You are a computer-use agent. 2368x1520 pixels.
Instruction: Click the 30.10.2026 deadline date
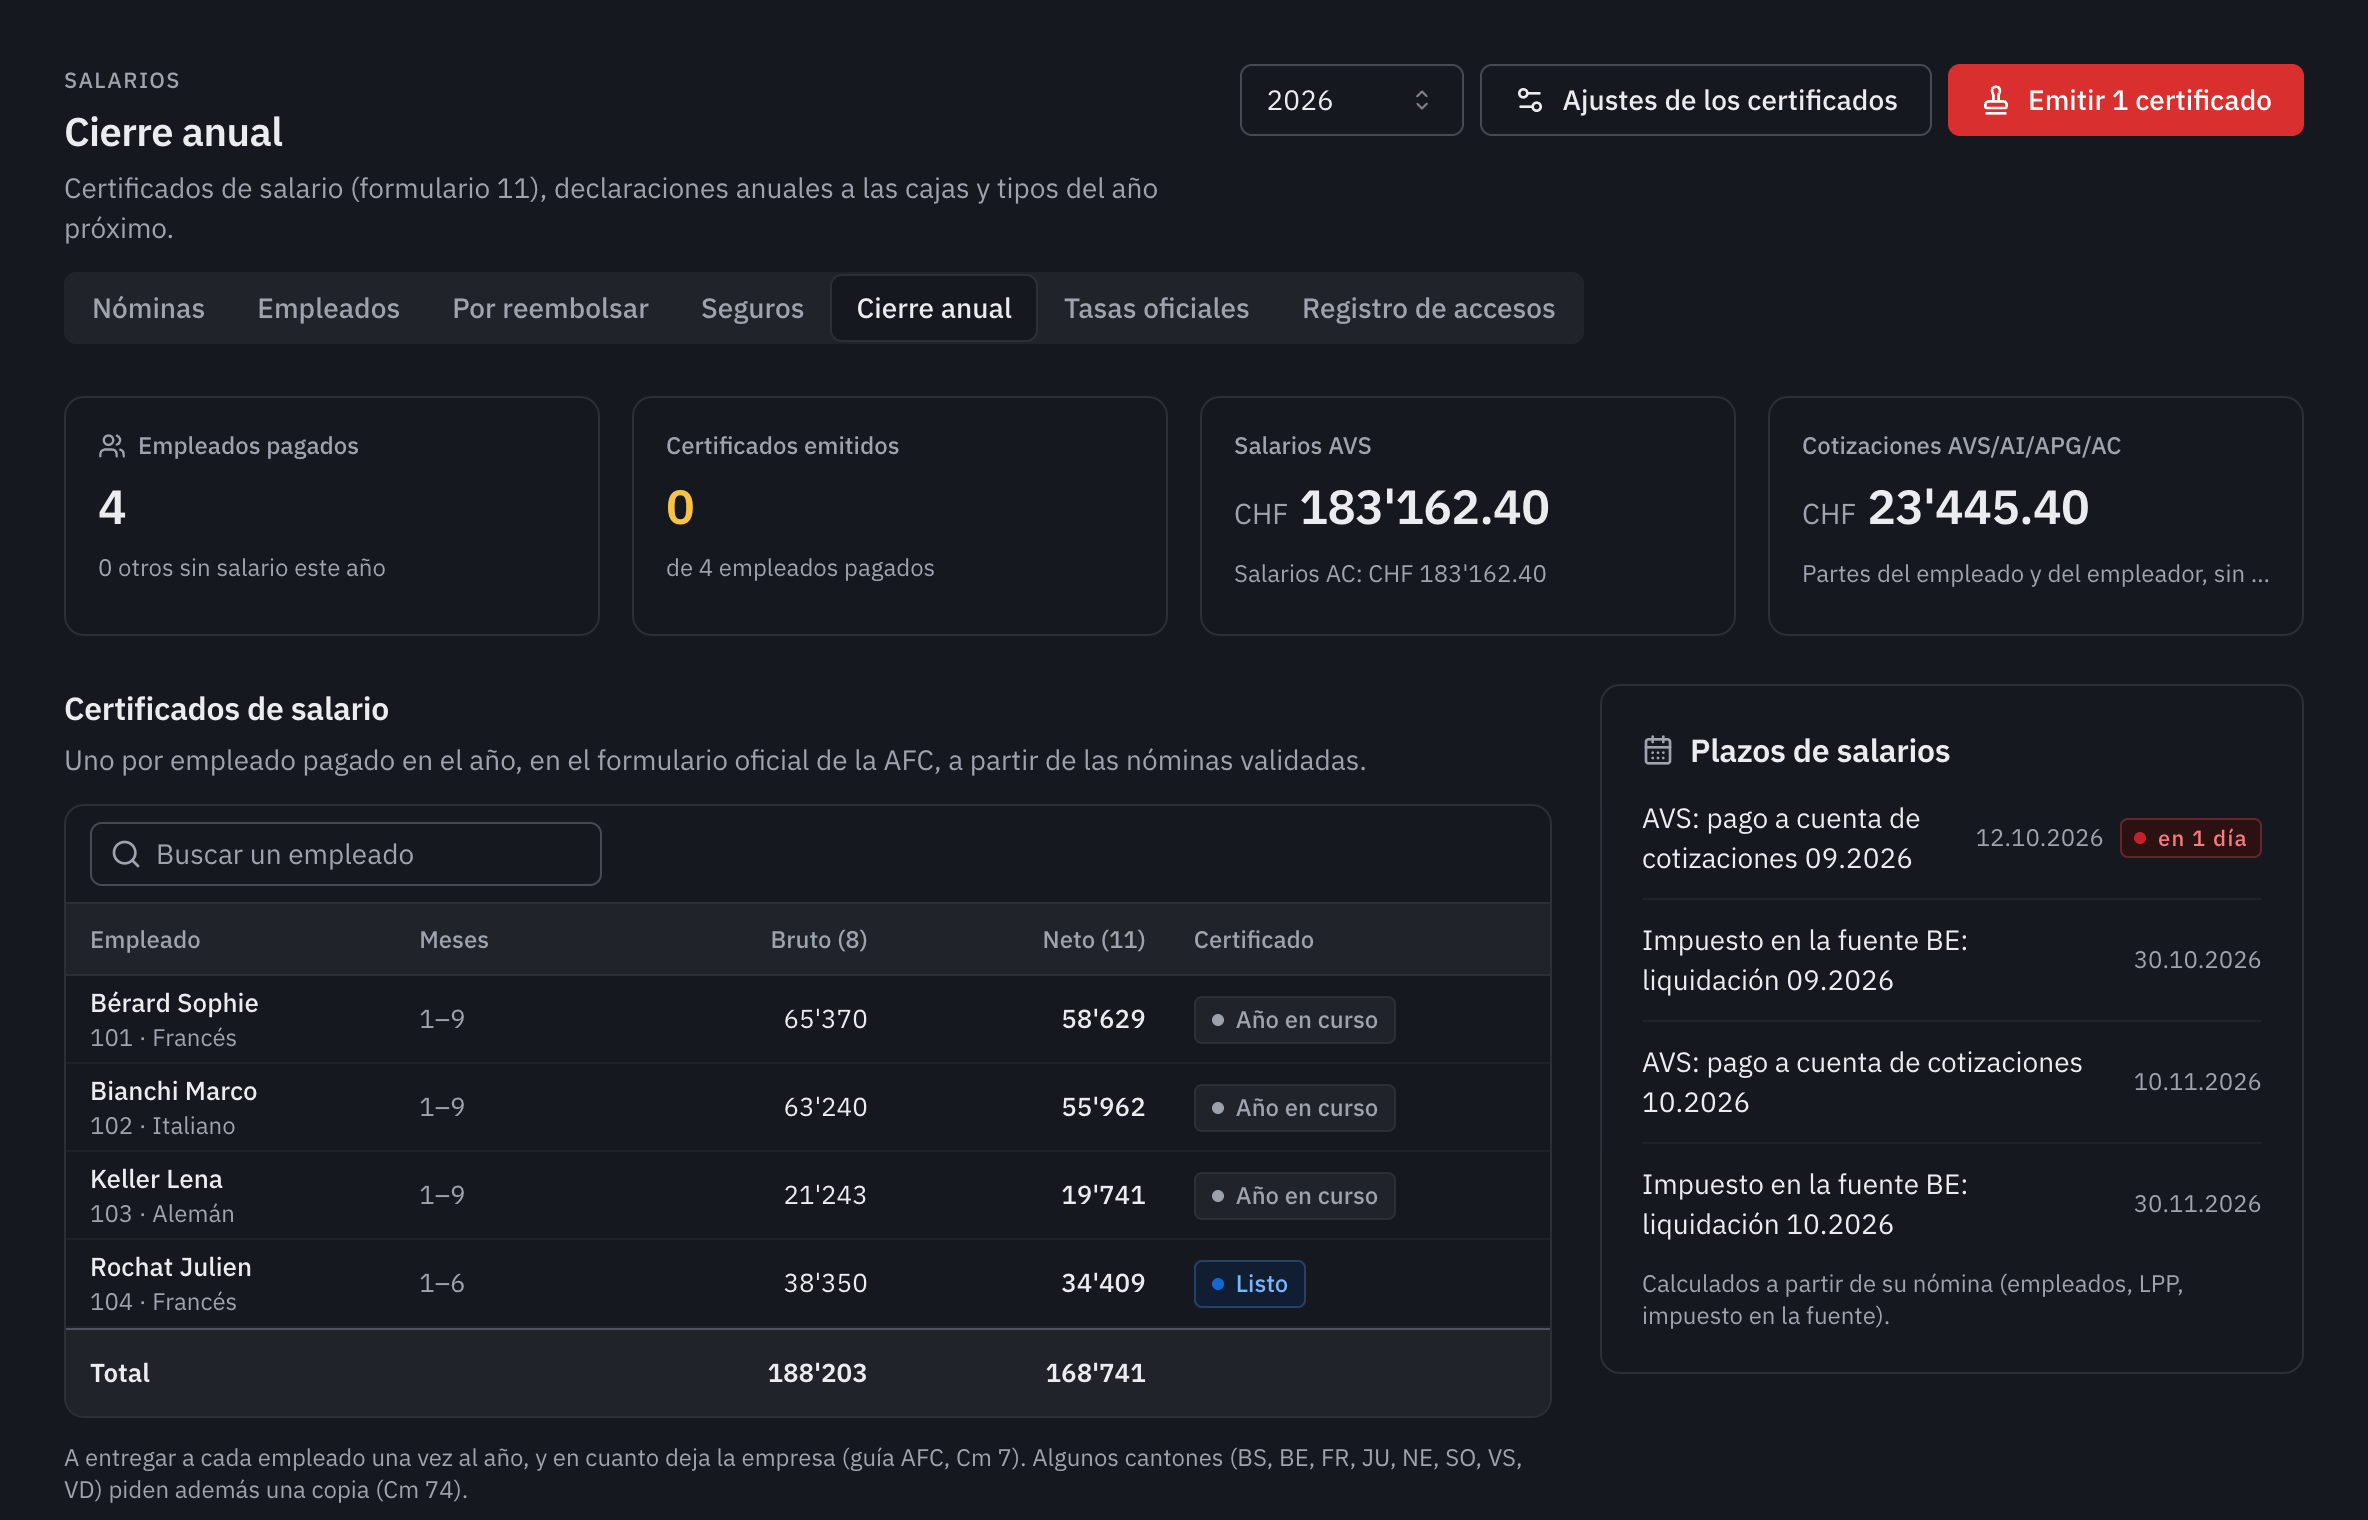pyautogui.click(x=2197, y=960)
